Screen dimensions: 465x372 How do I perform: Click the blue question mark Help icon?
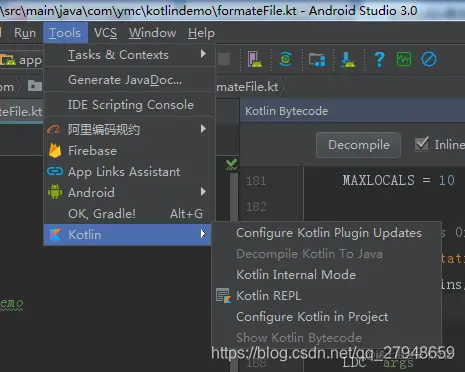[x=379, y=60]
